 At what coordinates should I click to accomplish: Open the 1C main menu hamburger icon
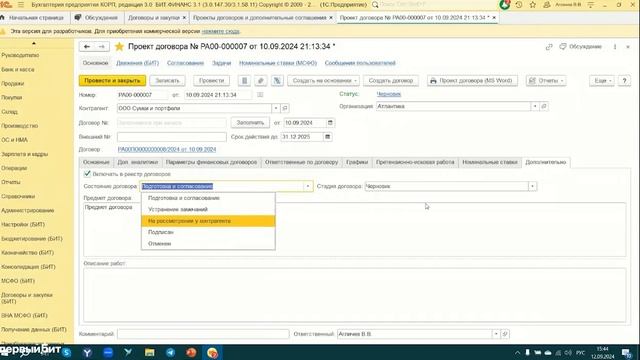pyautogui.click(x=21, y=5)
